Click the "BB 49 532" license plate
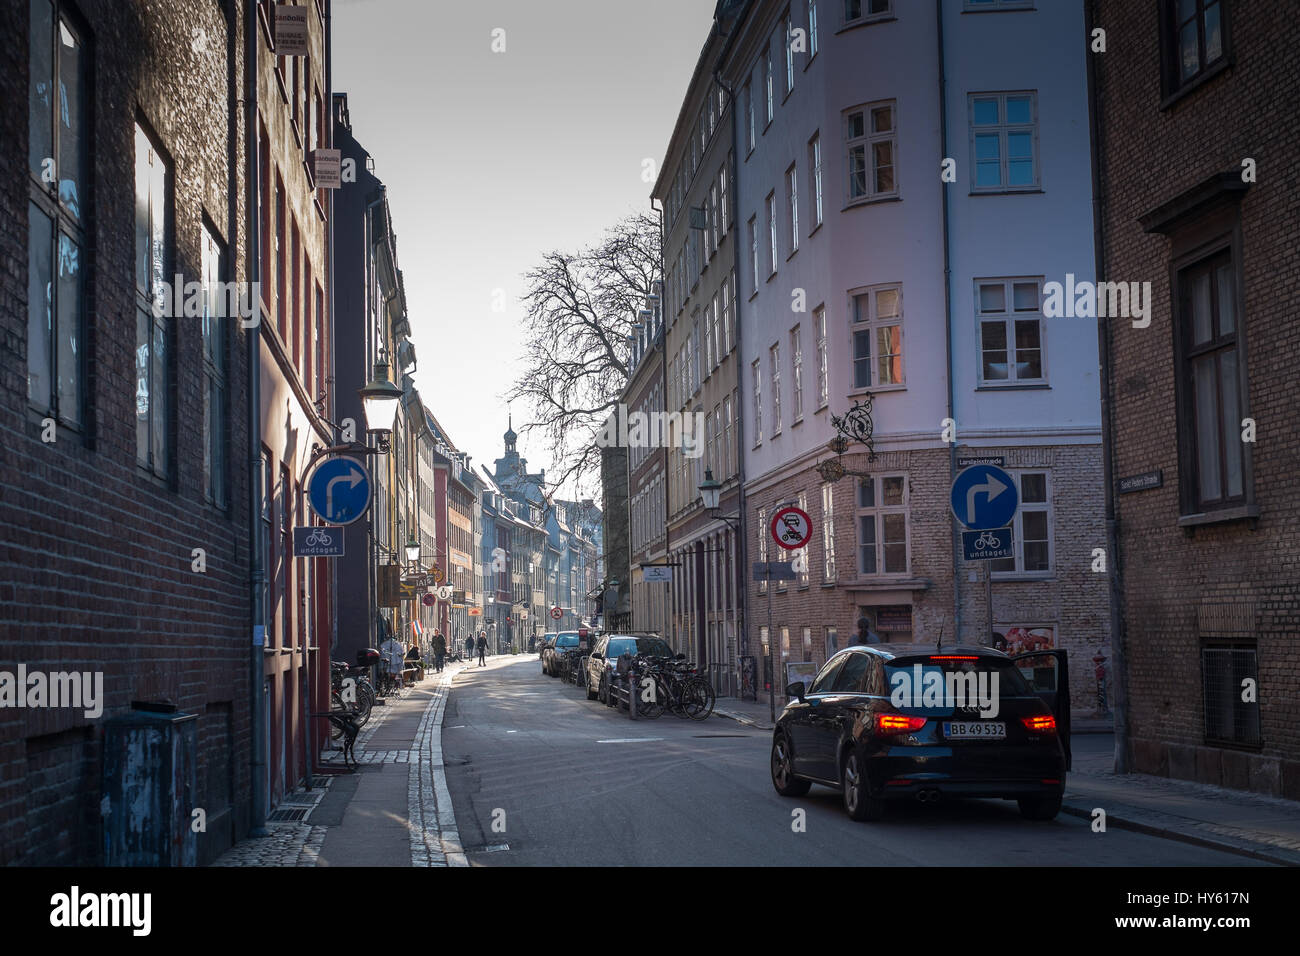 coord(973,729)
